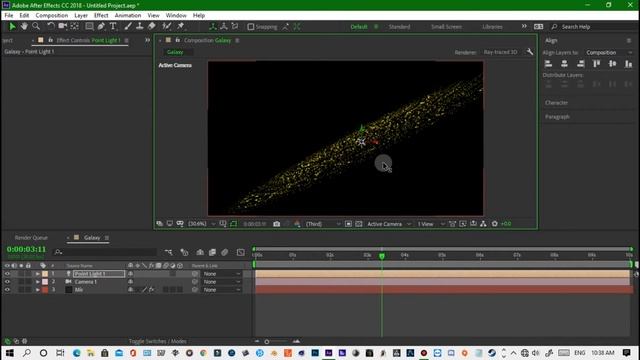Toggle transparency grid in viewer

tap(359, 224)
